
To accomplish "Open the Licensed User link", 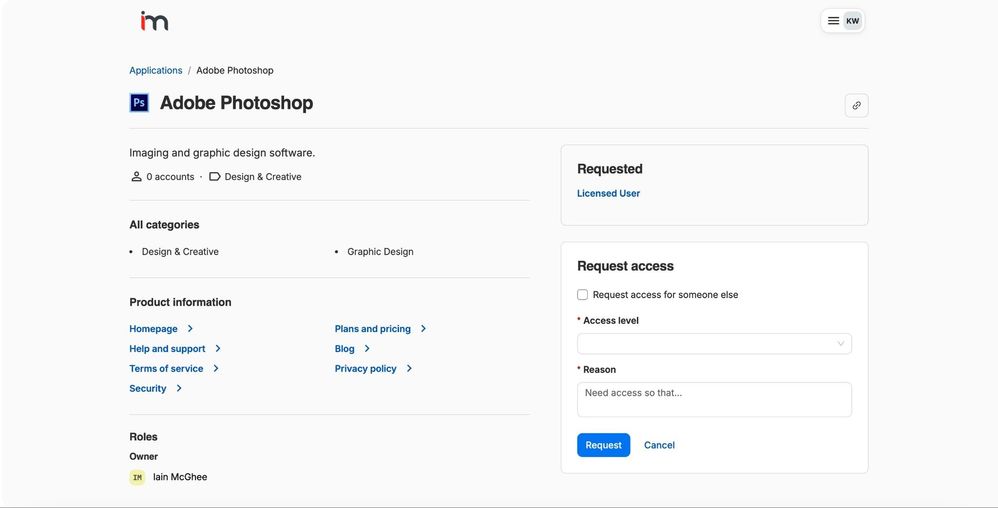I will [x=608, y=194].
